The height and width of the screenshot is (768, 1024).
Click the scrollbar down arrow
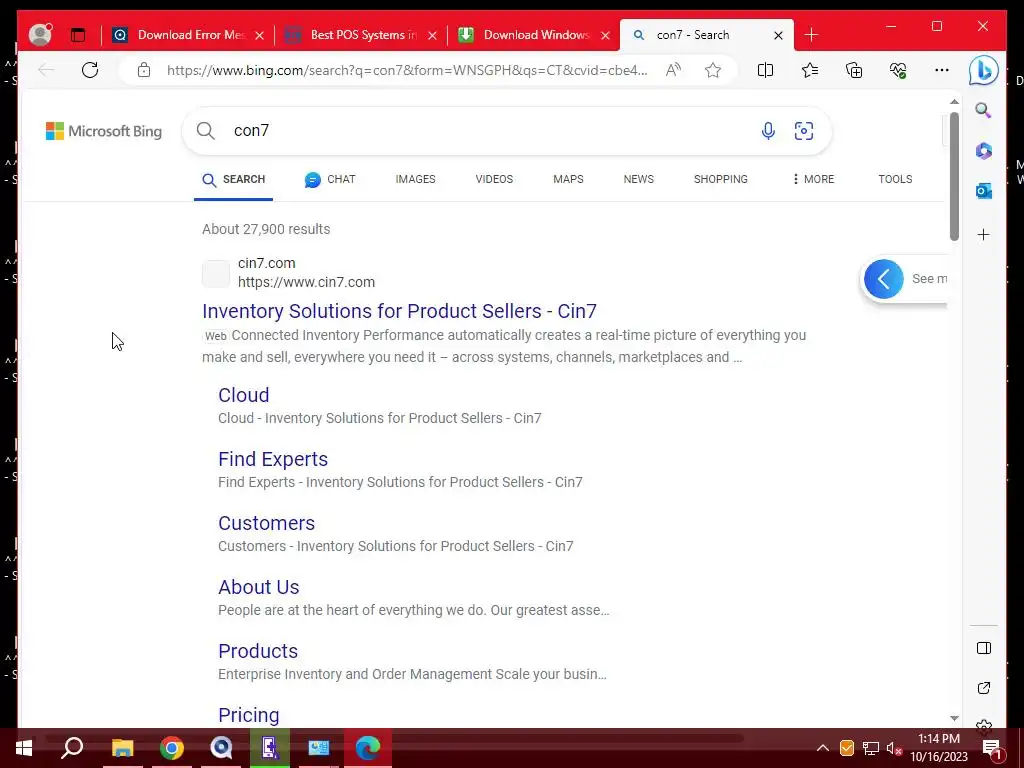pos(954,718)
